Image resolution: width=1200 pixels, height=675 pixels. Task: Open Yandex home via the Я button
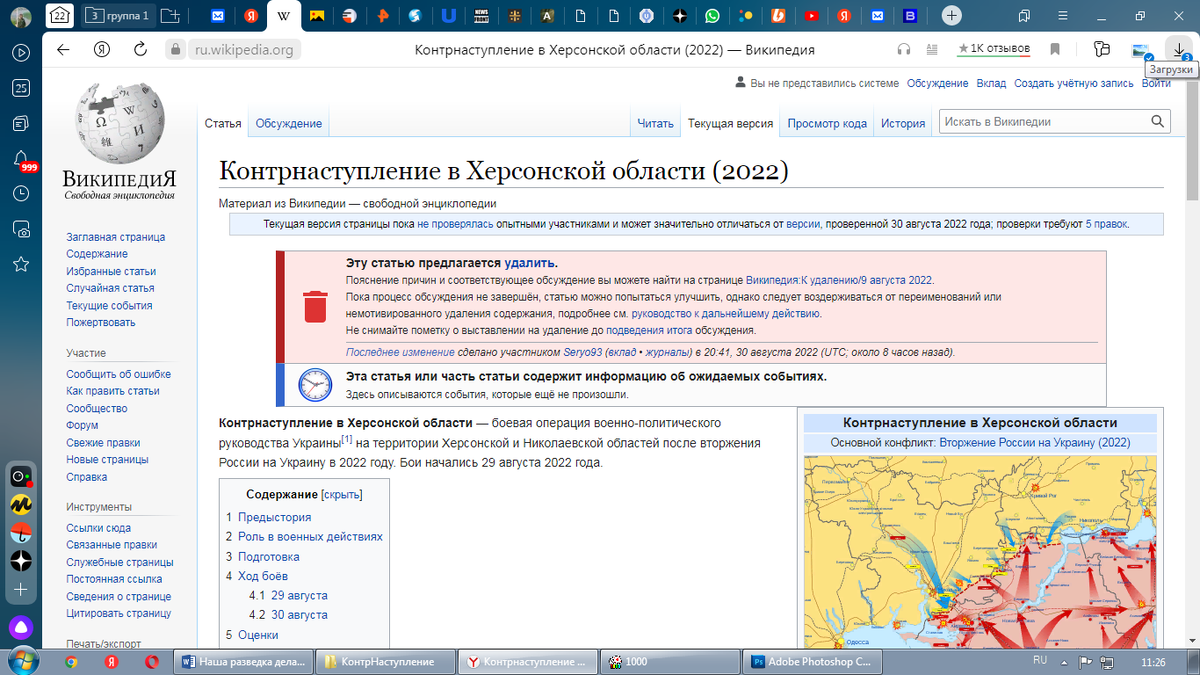tap(101, 50)
